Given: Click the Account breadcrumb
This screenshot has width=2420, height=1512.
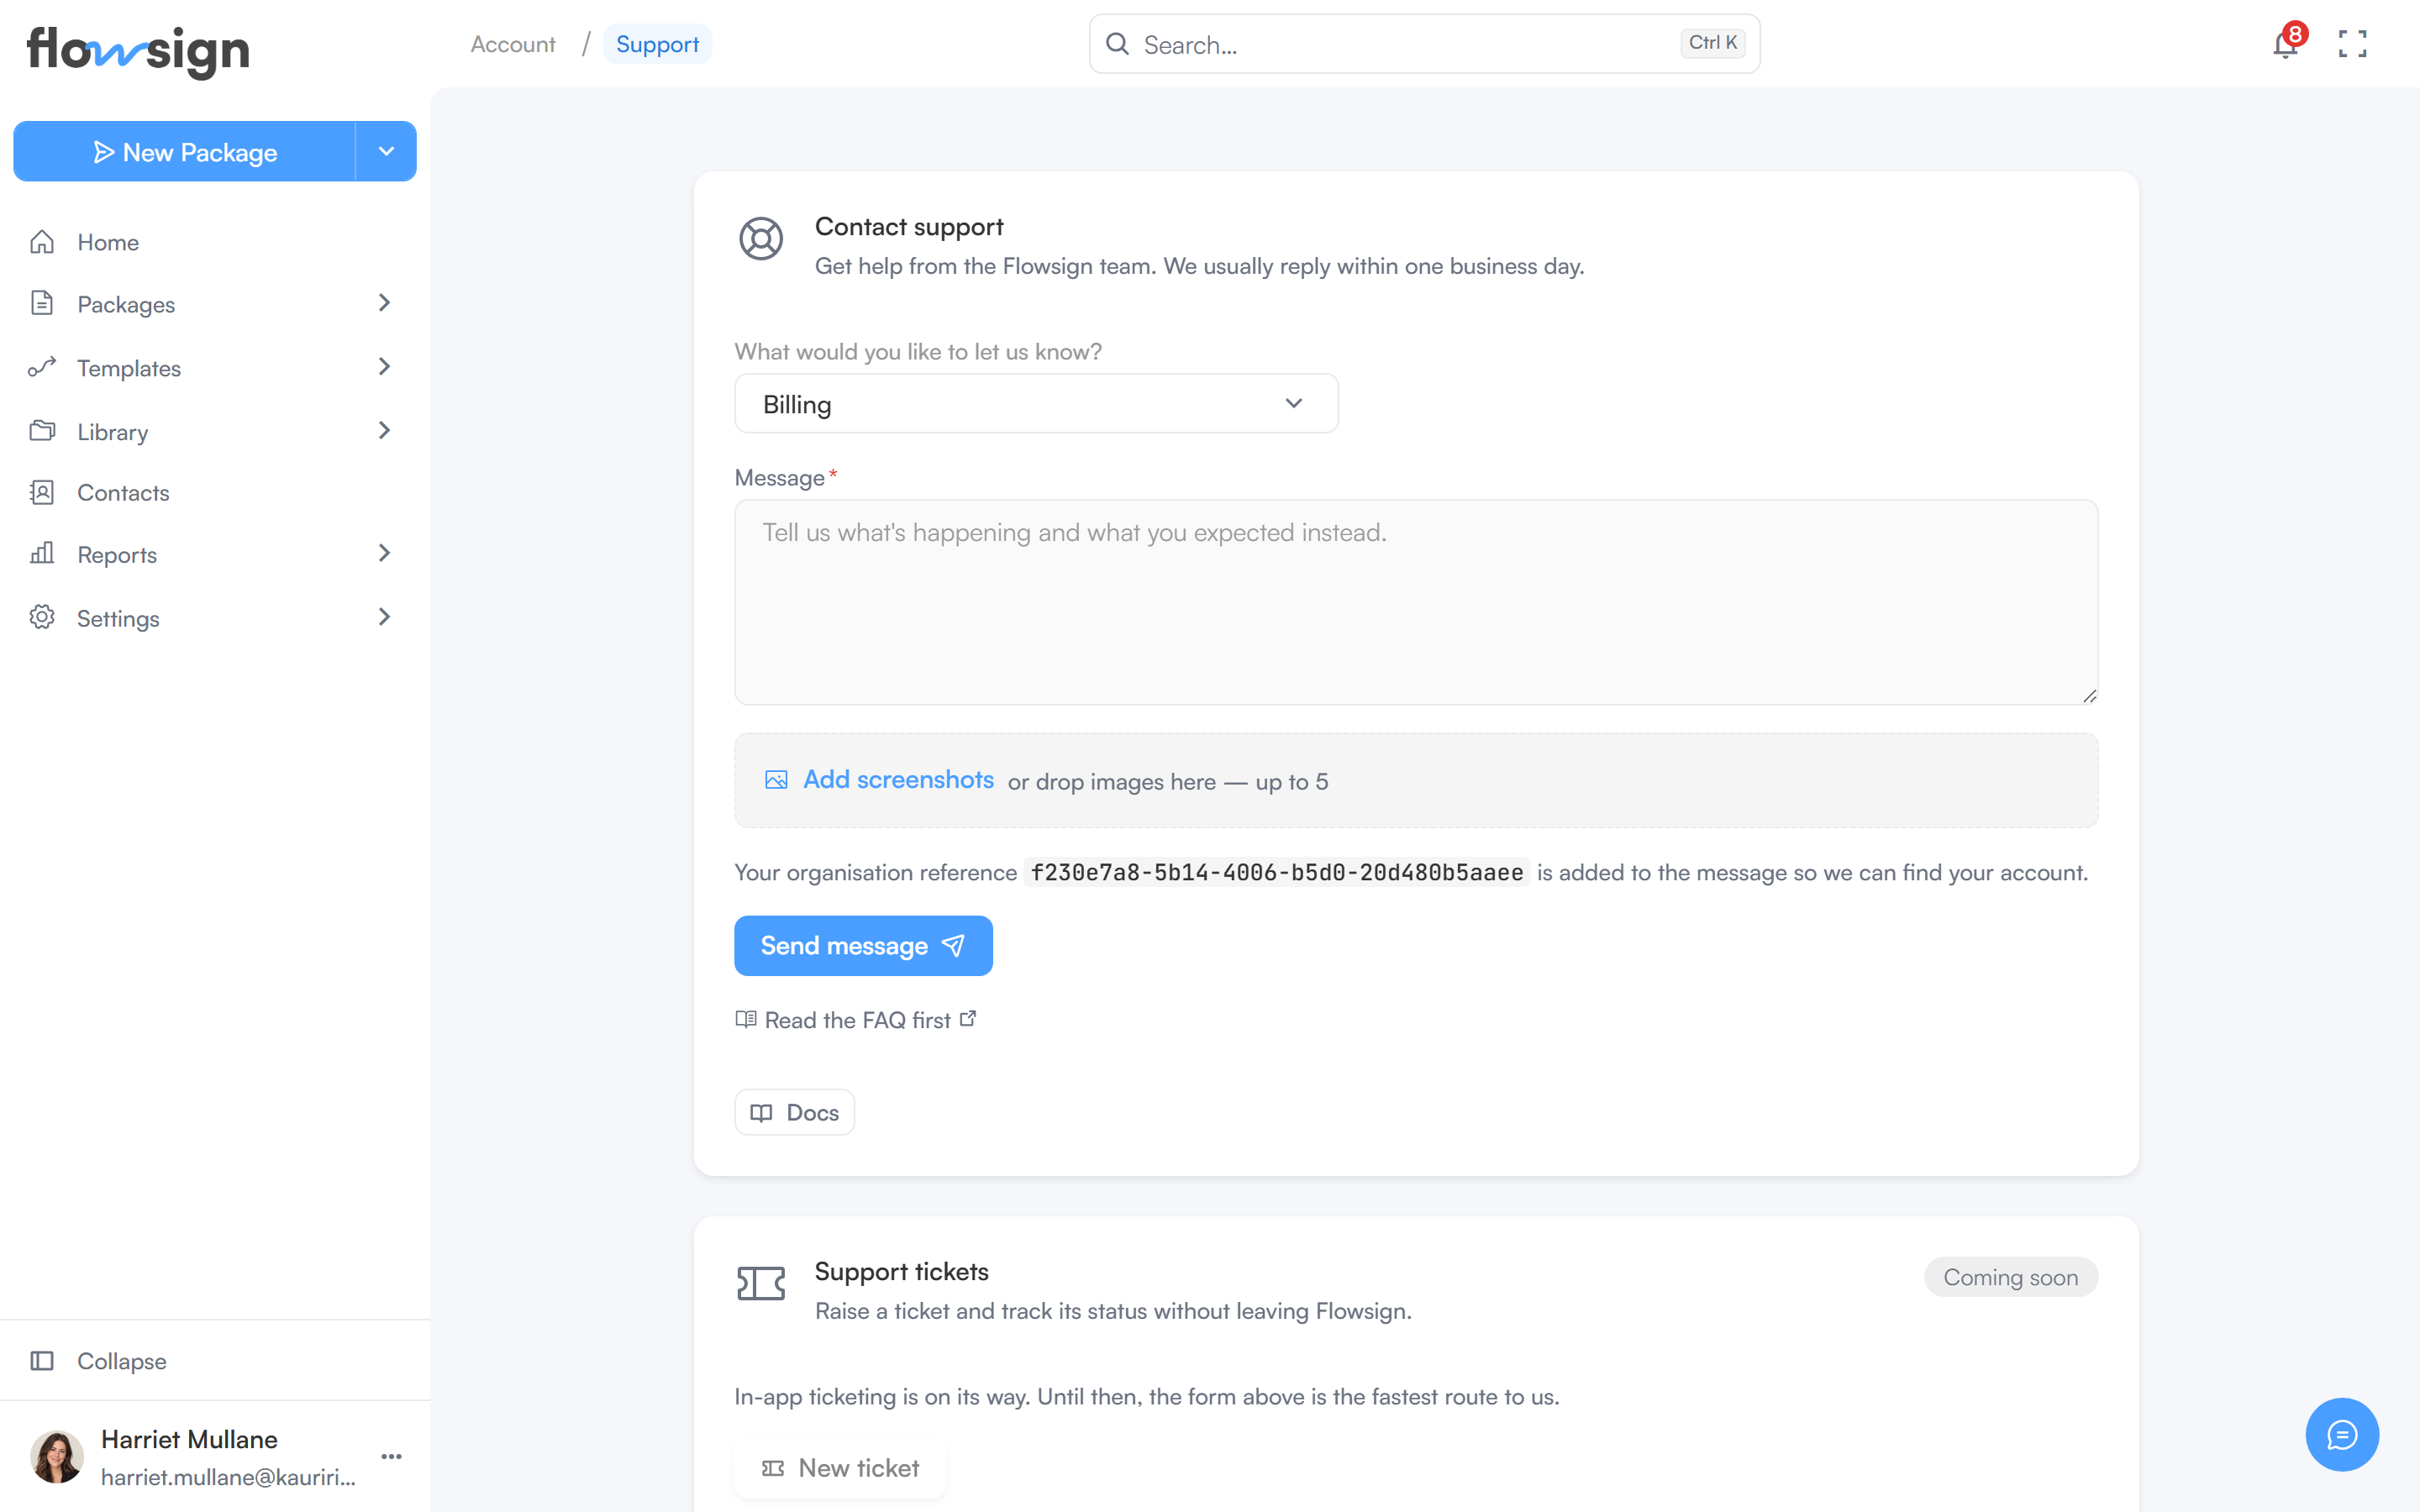Looking at the screenshot, I should point(513,44).
